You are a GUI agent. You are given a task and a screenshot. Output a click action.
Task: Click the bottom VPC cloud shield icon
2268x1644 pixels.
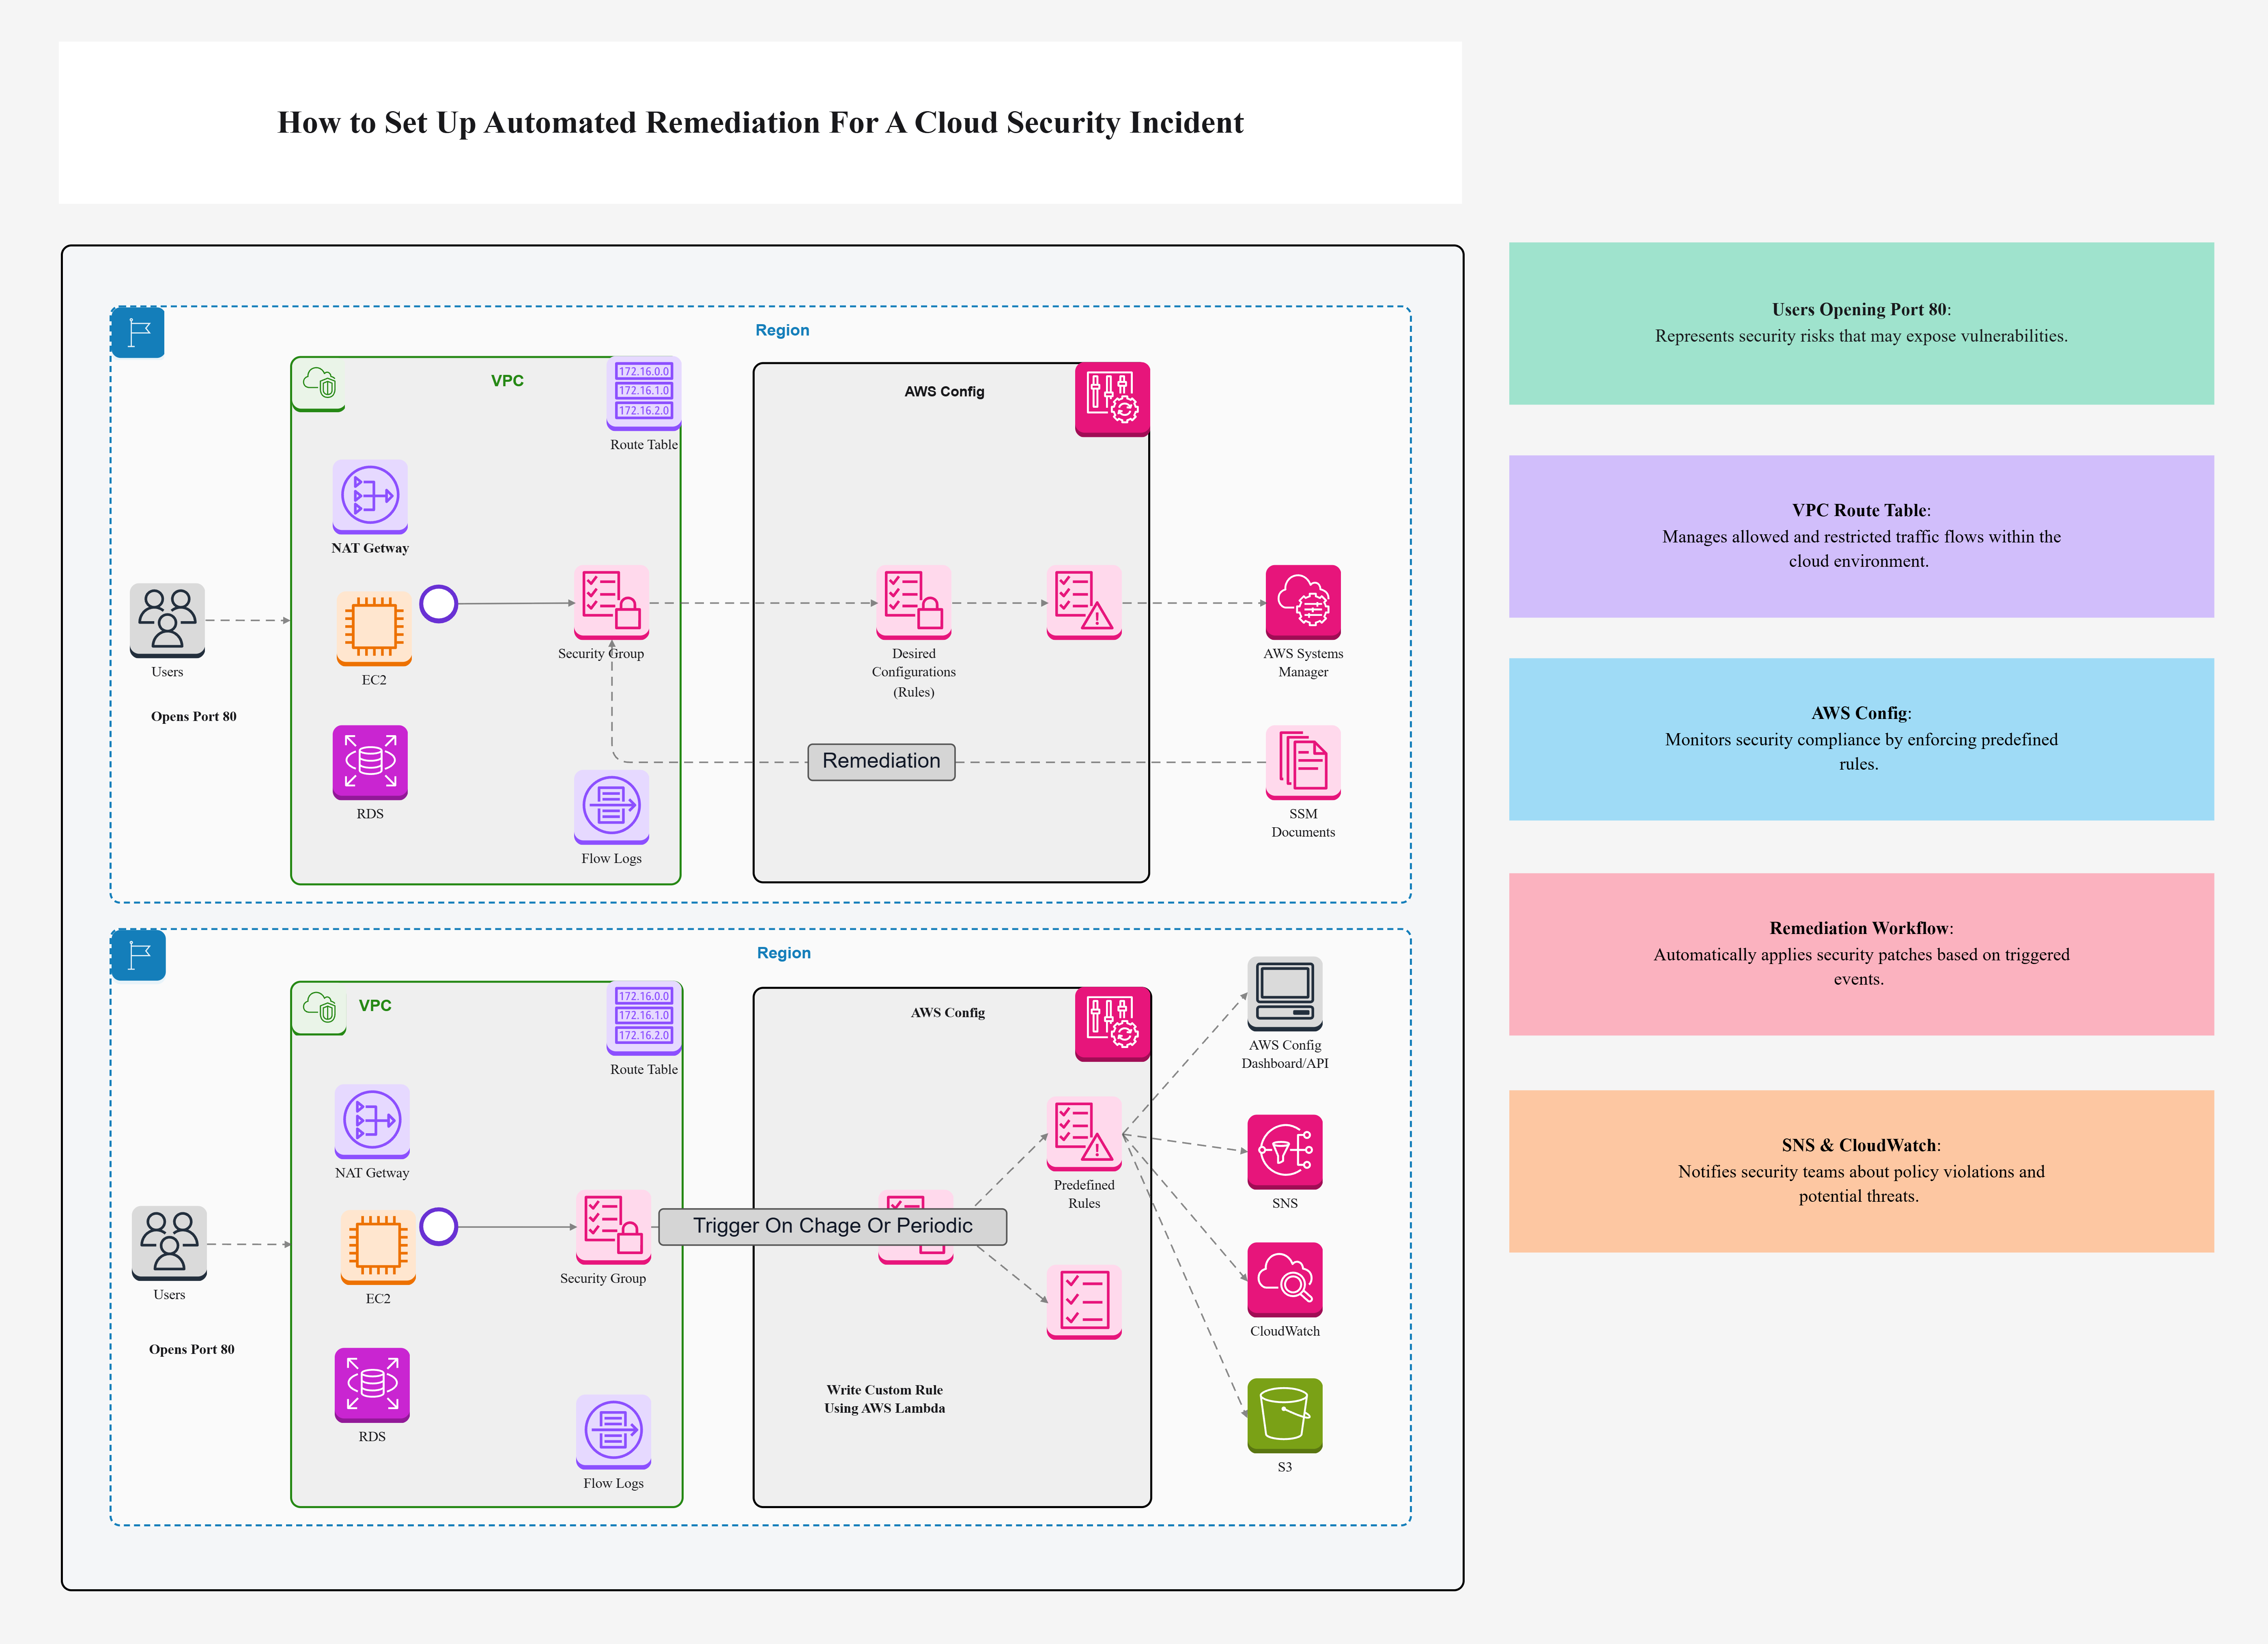tap(319, 1008)
